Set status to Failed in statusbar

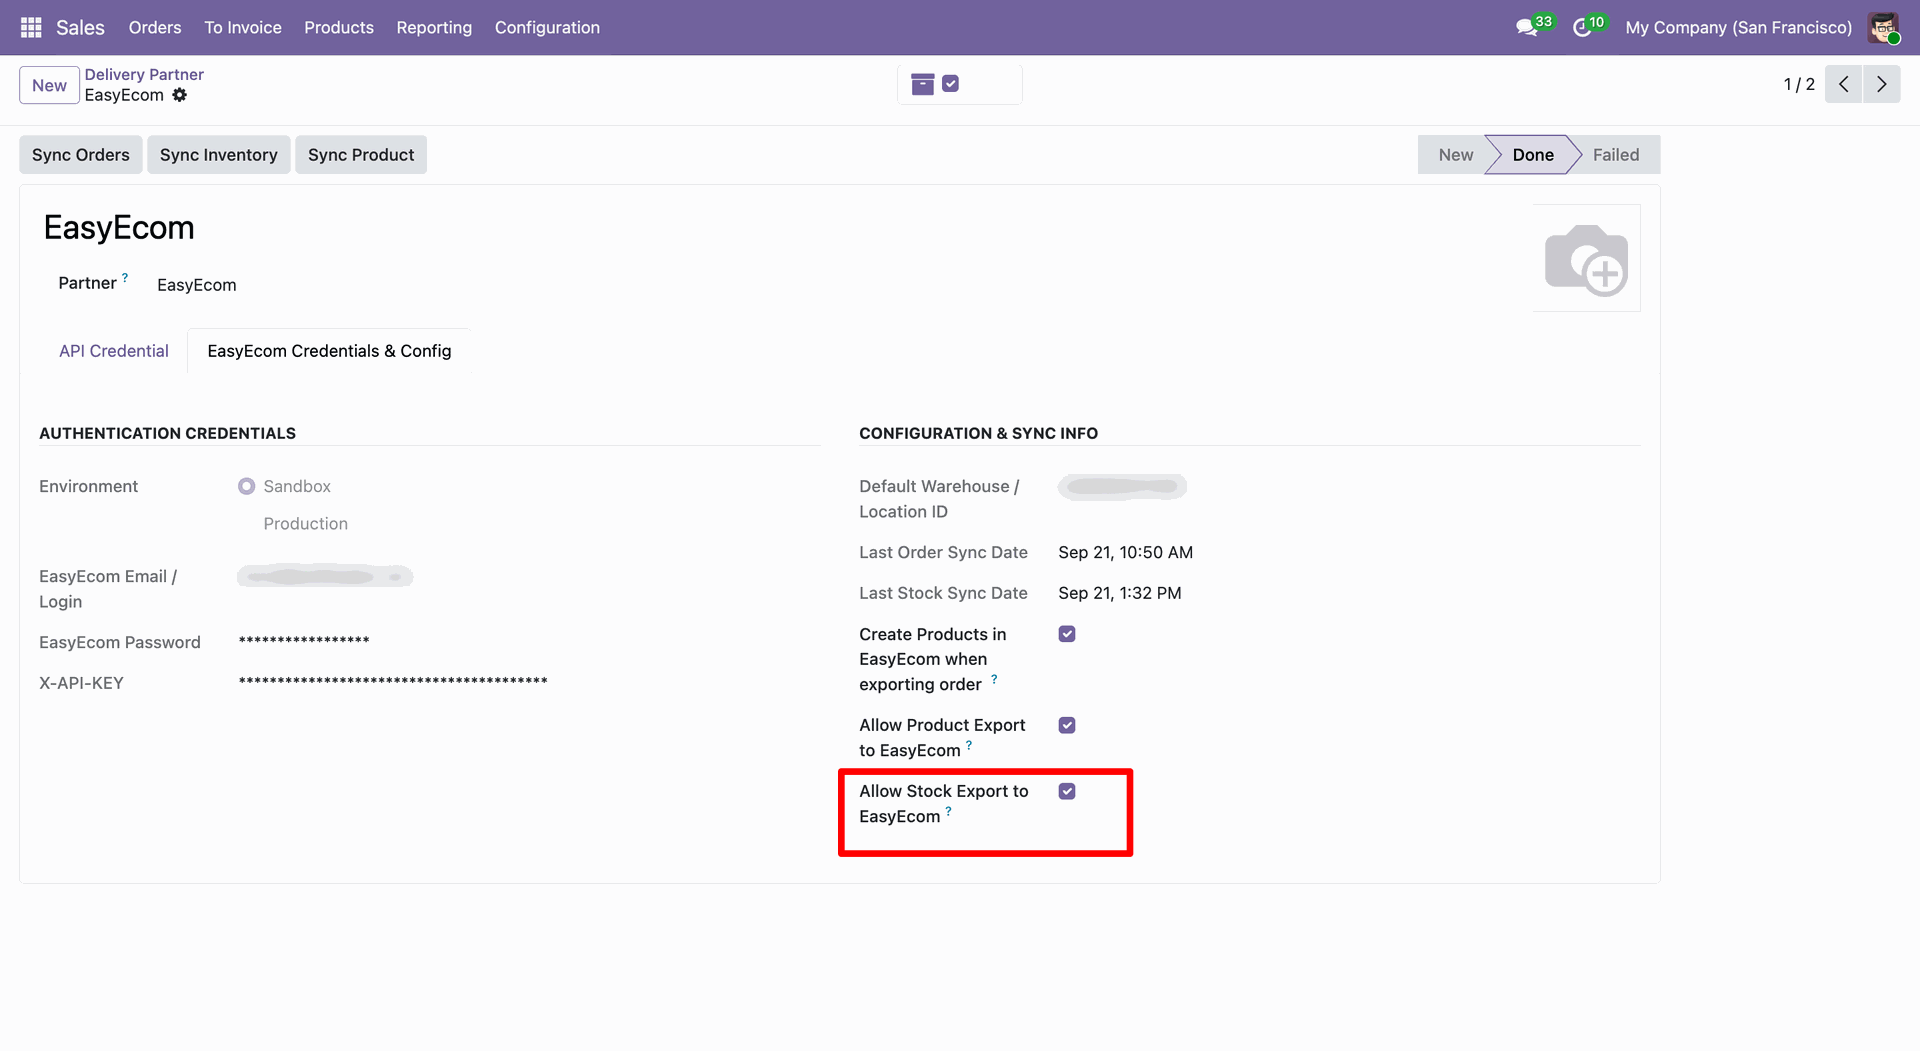coord(1615,155)
